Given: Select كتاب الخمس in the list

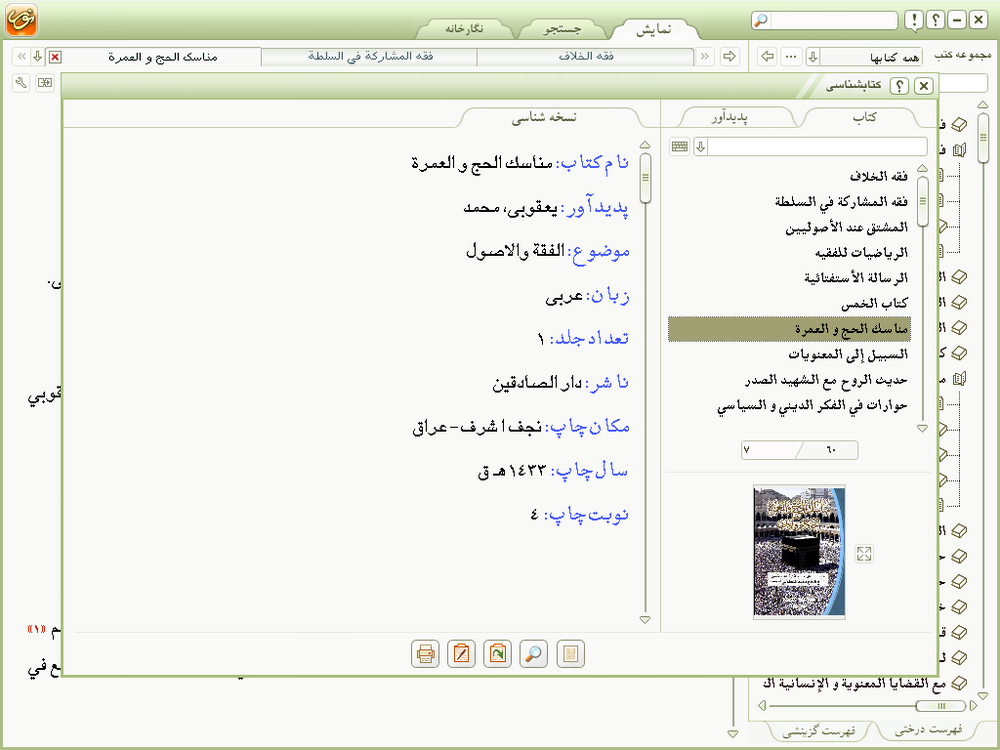Looking at the screenshot, I should (x=790, y=304).
